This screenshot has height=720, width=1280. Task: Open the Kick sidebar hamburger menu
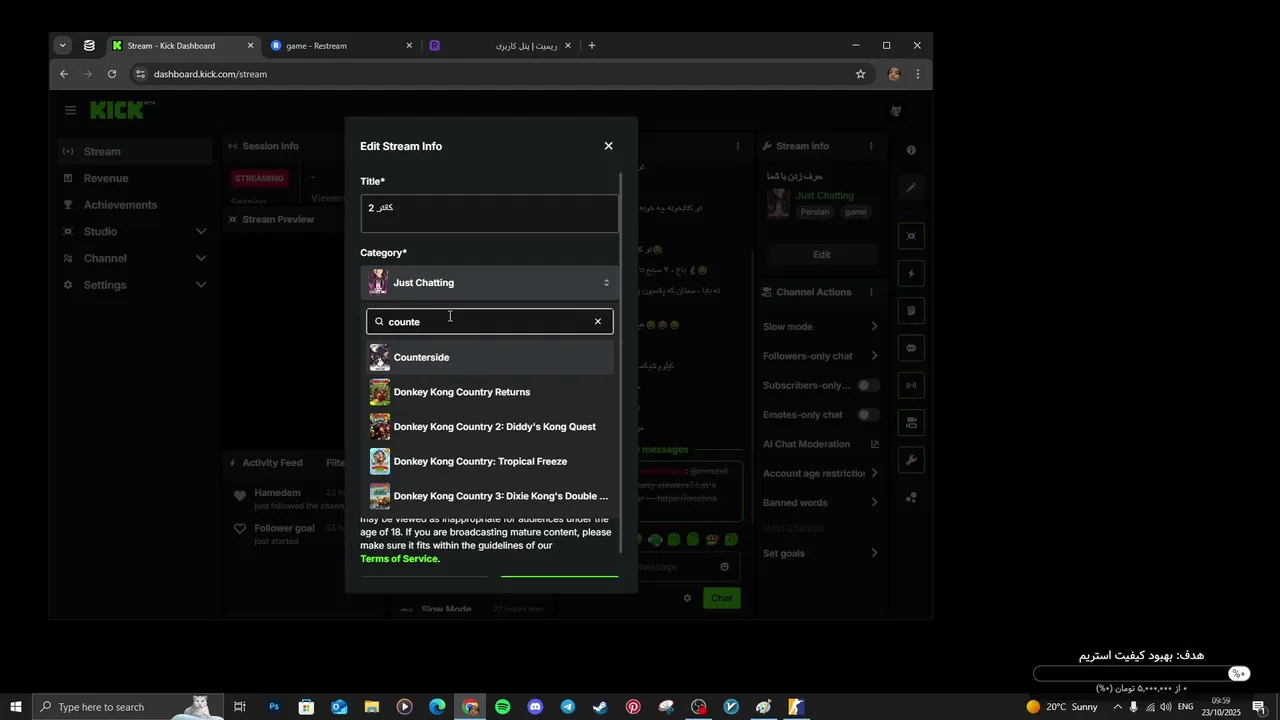(70, 111)
